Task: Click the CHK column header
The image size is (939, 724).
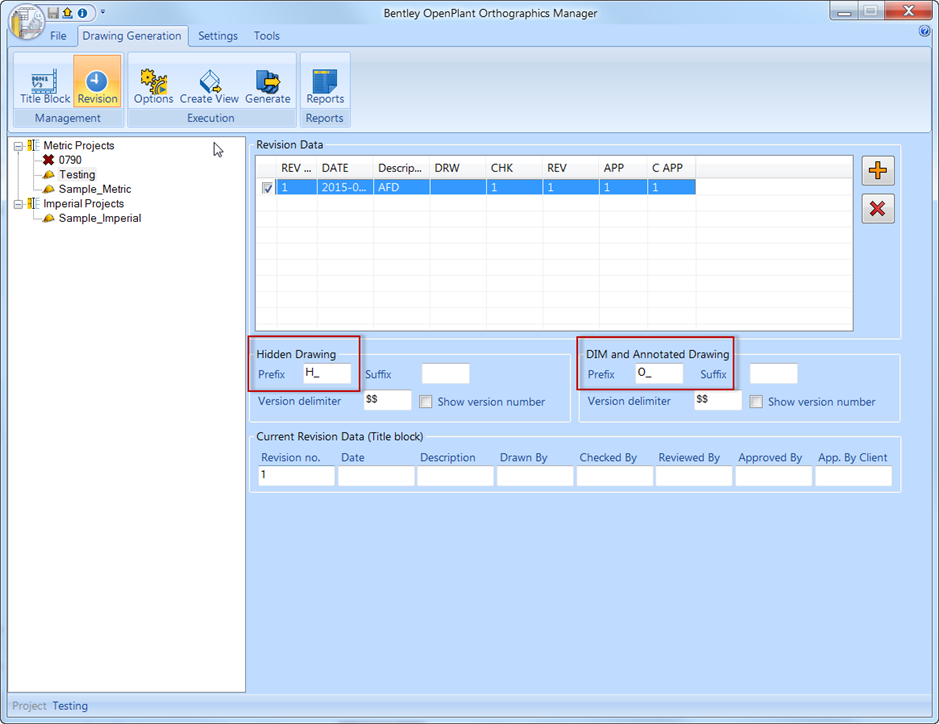Action: click(514, 168)
